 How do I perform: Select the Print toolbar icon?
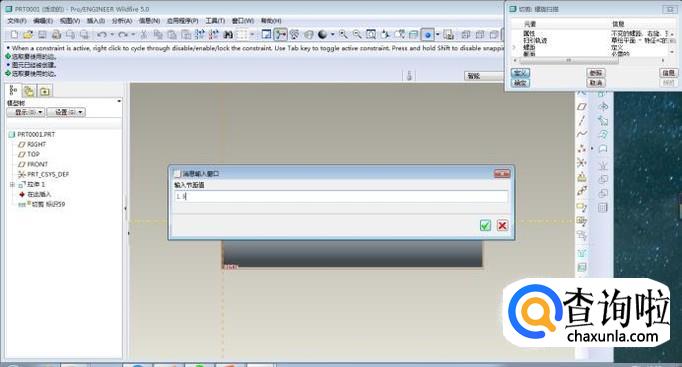click(56, 34)
